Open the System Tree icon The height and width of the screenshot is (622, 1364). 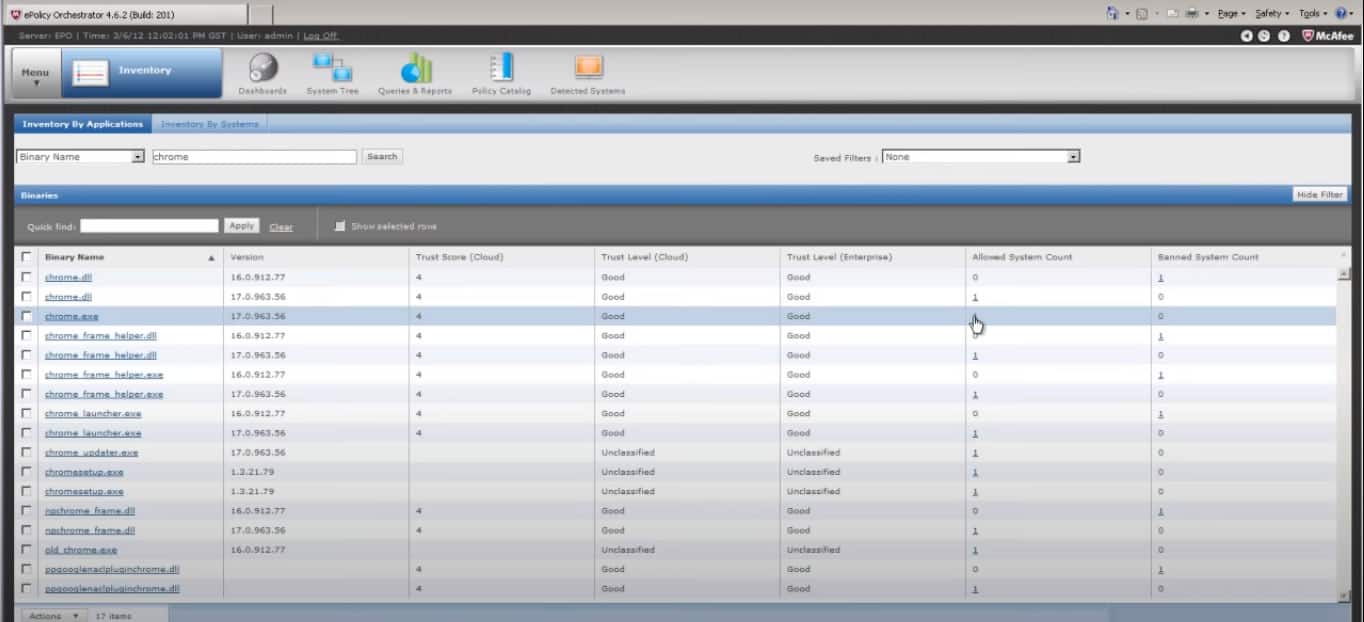[x=332, y=67]
